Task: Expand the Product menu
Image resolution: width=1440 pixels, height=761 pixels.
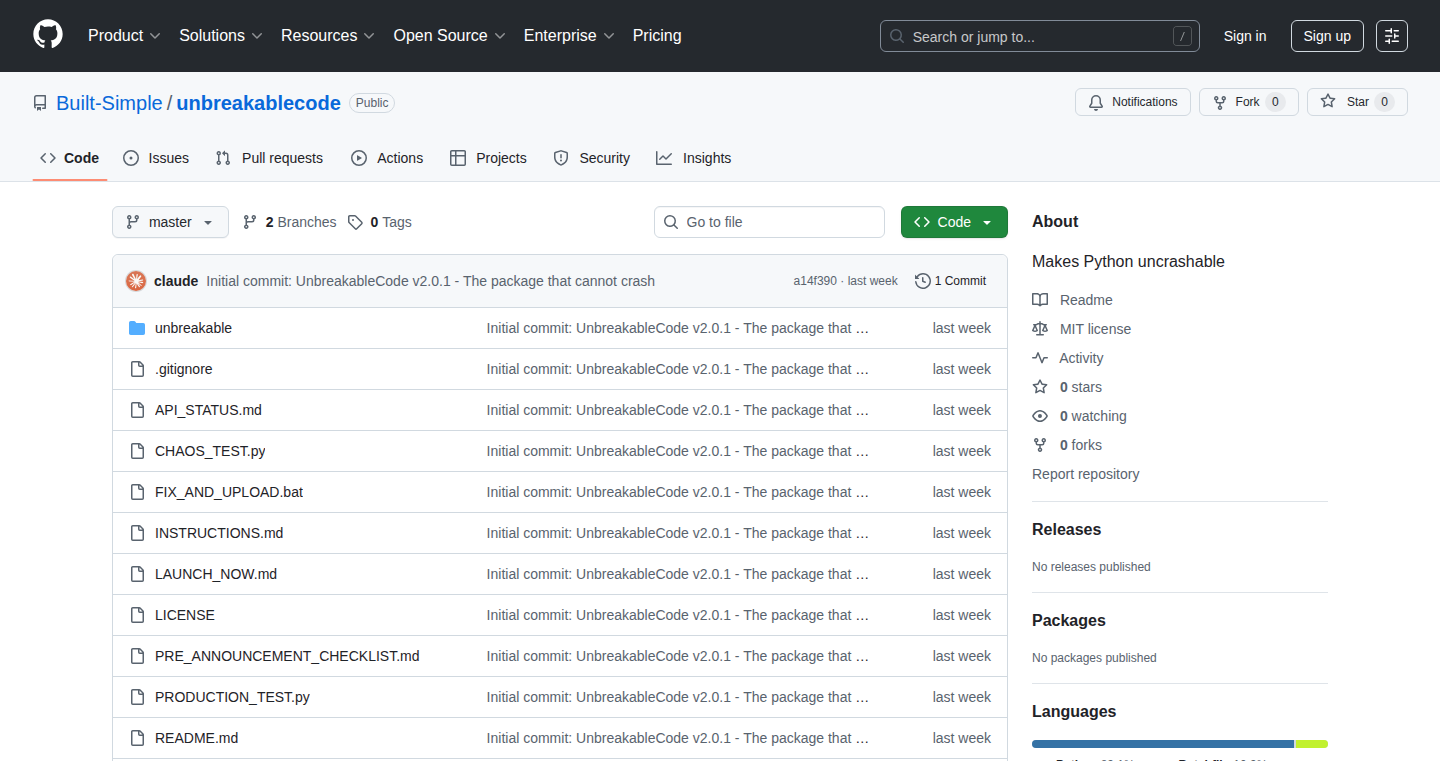Action: [124, 36]
